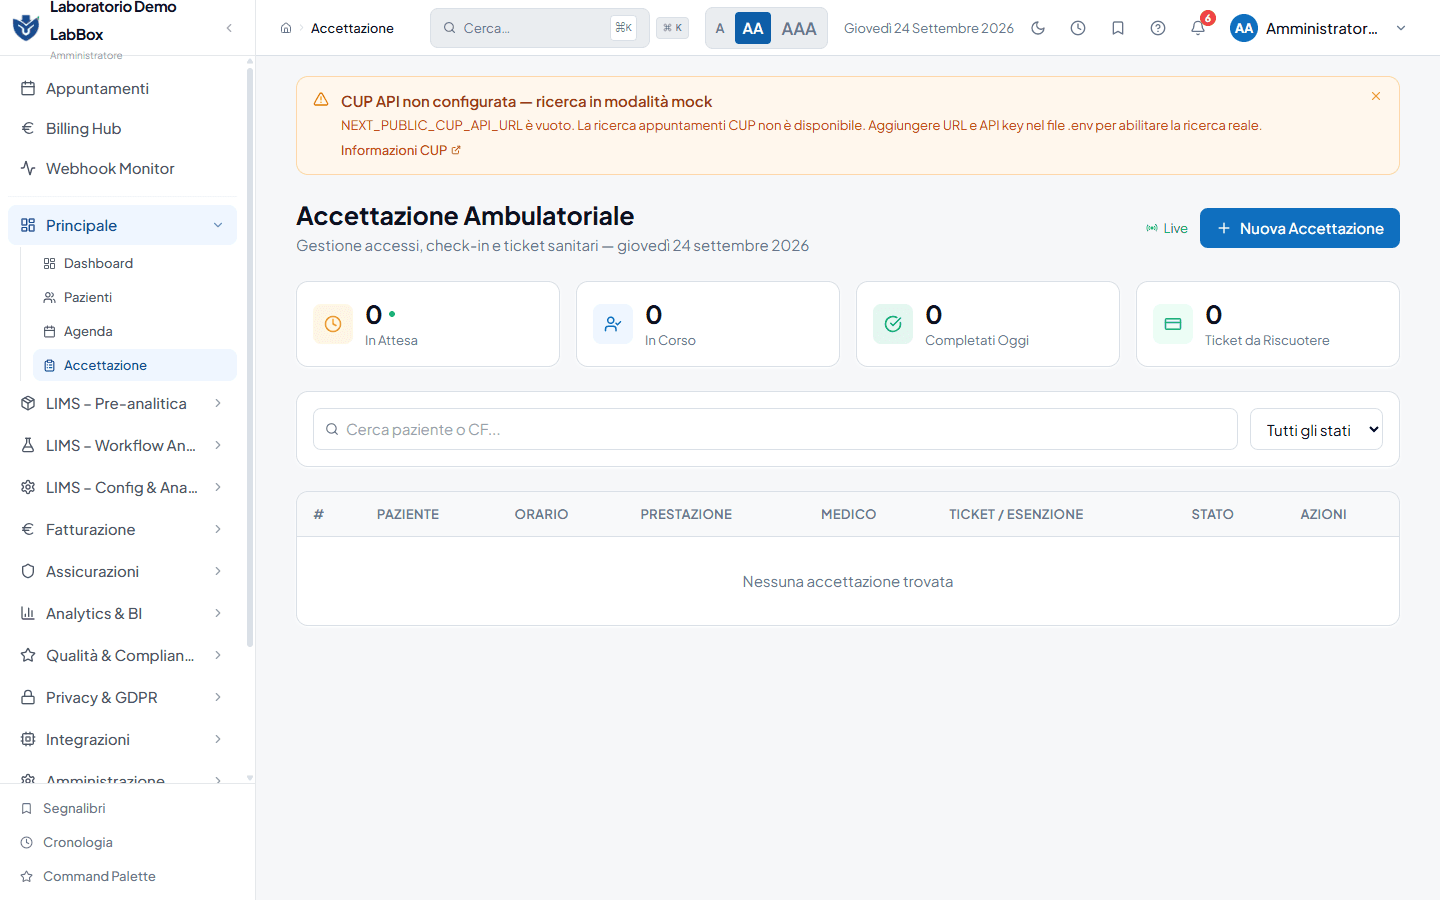
Task: Open Appuntamenti in sidebar
Action: [x=122, y=88]
